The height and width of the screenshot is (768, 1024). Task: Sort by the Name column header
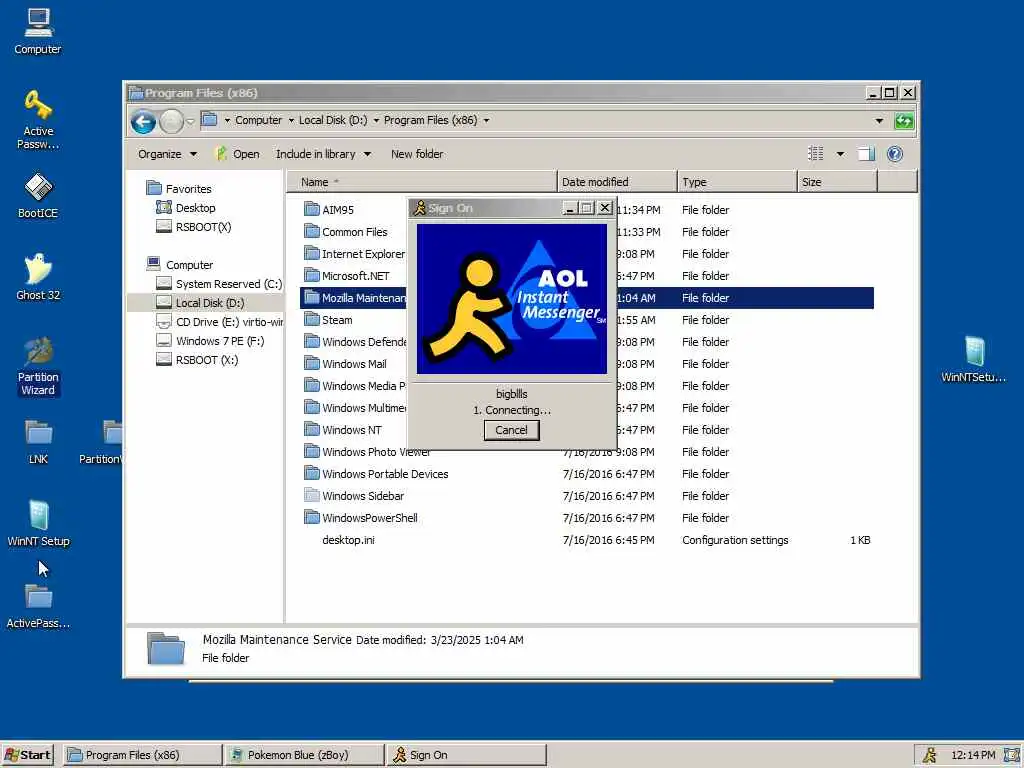click(x=422, y=182)
